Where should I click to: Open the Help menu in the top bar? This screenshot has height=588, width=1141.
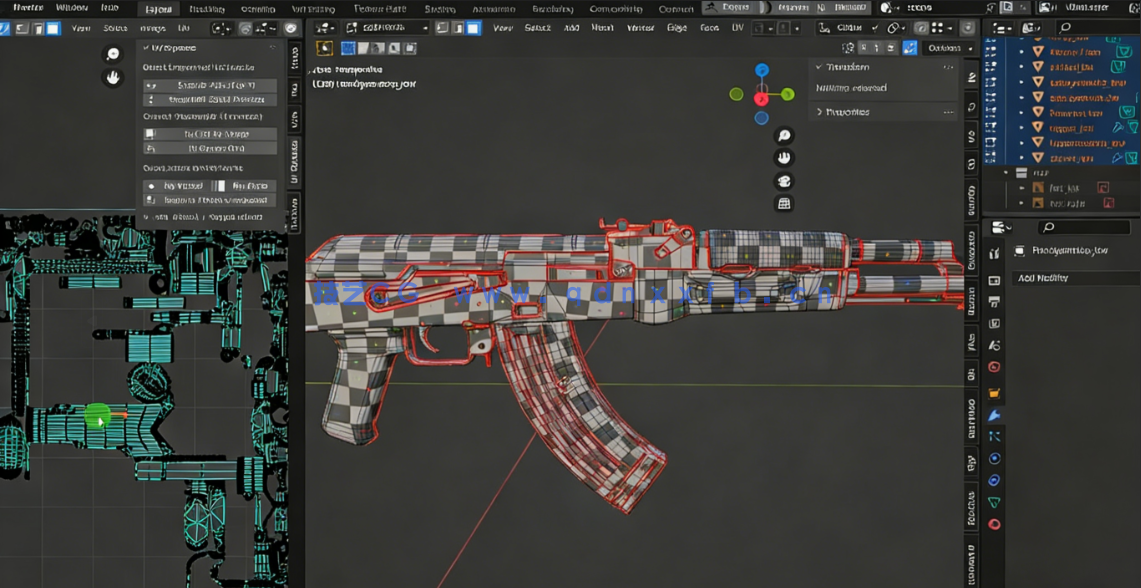pyautogui.click(x=110, y=7)
